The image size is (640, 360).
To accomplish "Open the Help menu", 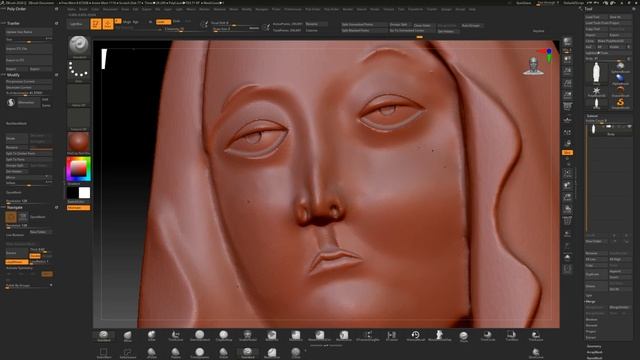I will pos(472,9).
